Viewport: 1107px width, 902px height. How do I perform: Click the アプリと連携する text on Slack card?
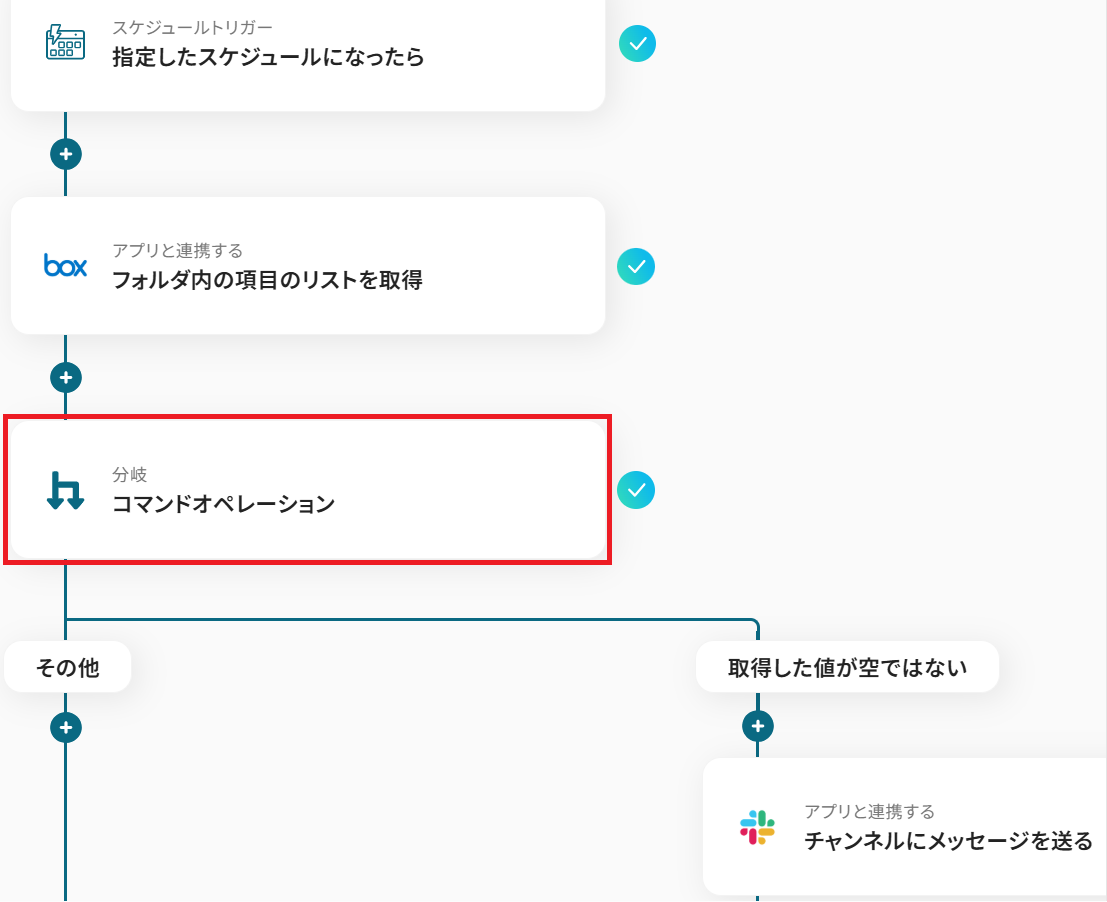click(x=869, y=812)
